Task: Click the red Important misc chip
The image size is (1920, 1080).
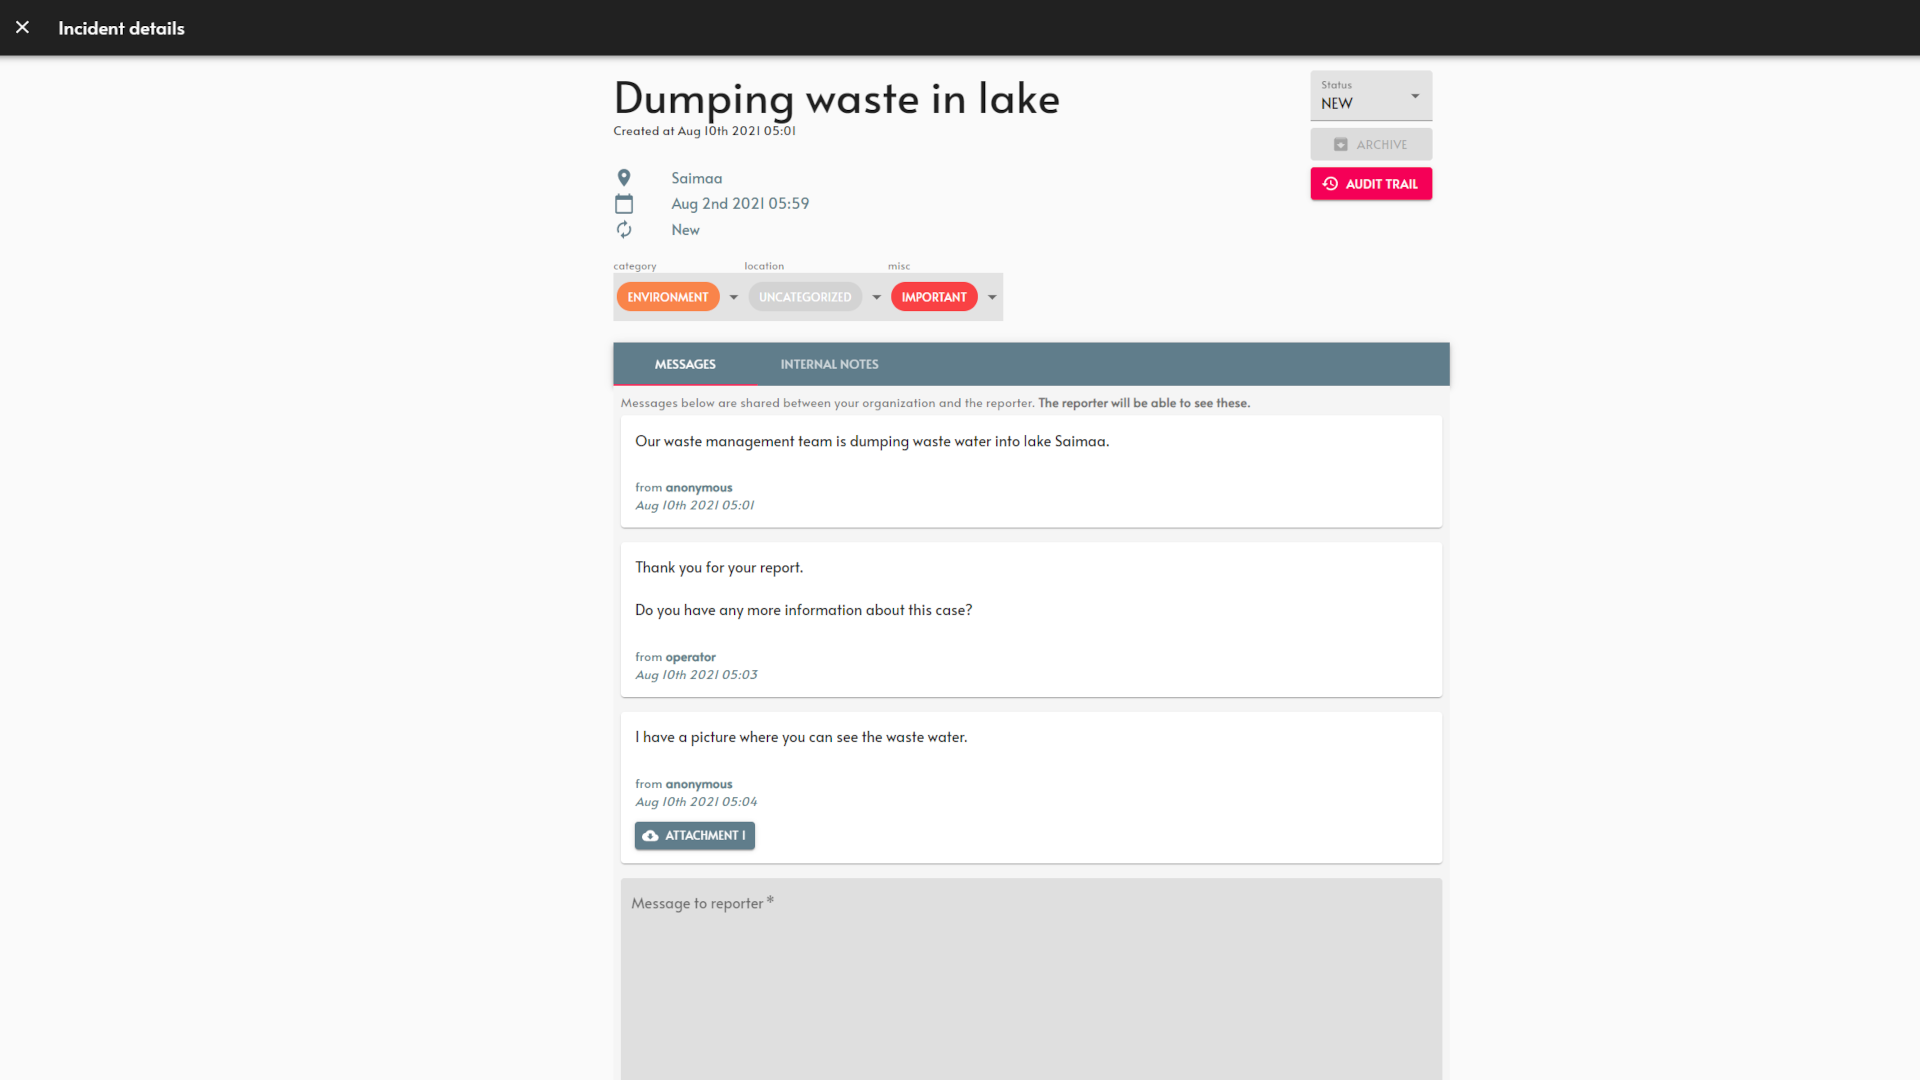Action: tap(933, 297)
